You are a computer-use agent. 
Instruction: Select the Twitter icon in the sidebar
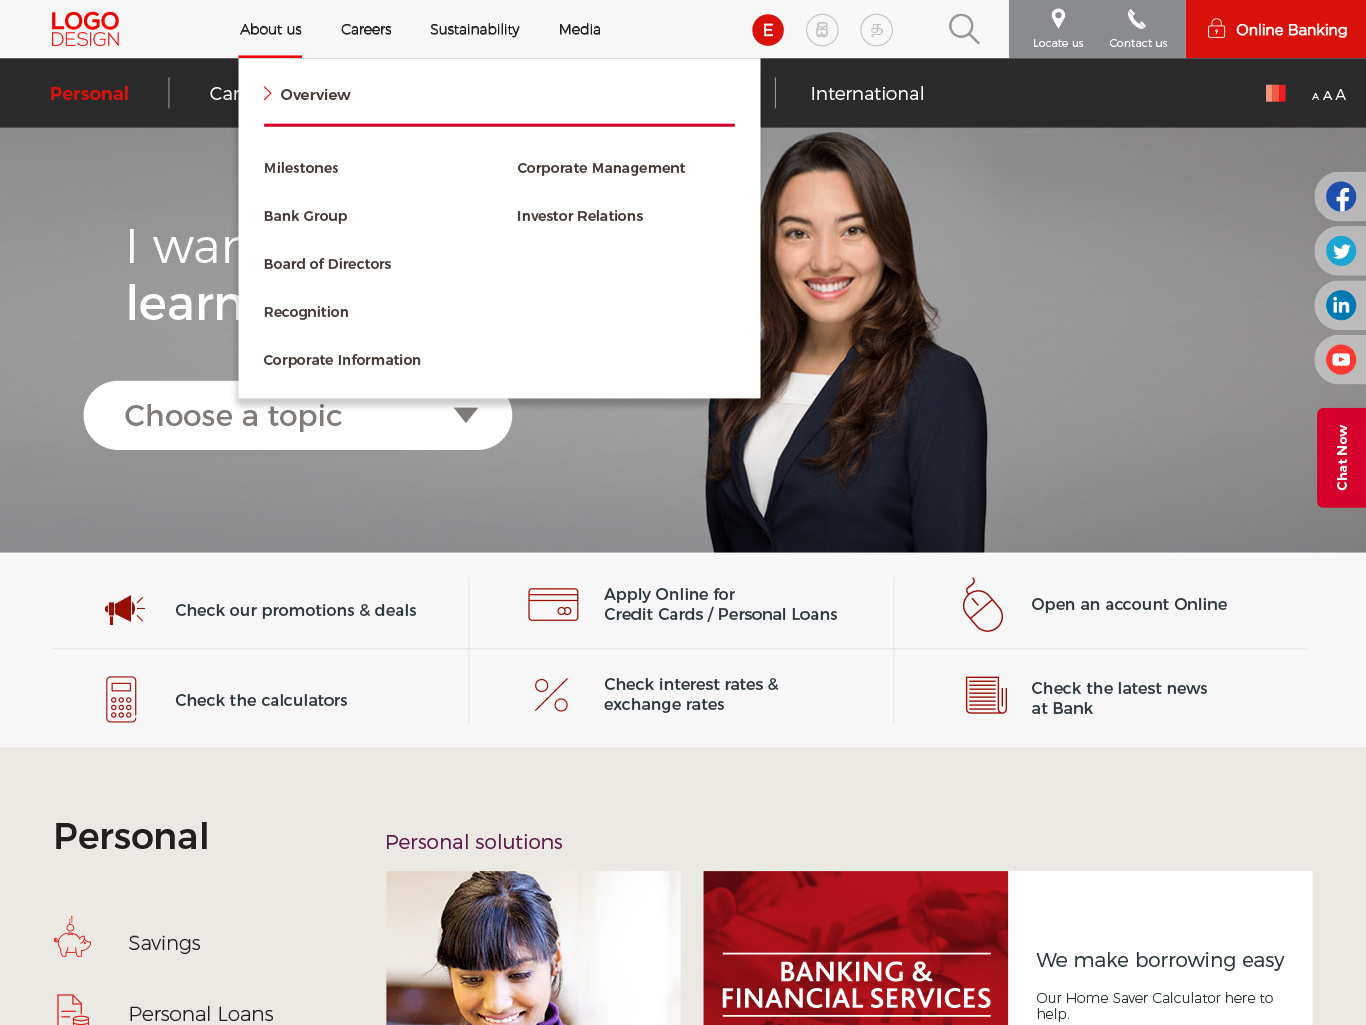click(x=1340, y=250)
